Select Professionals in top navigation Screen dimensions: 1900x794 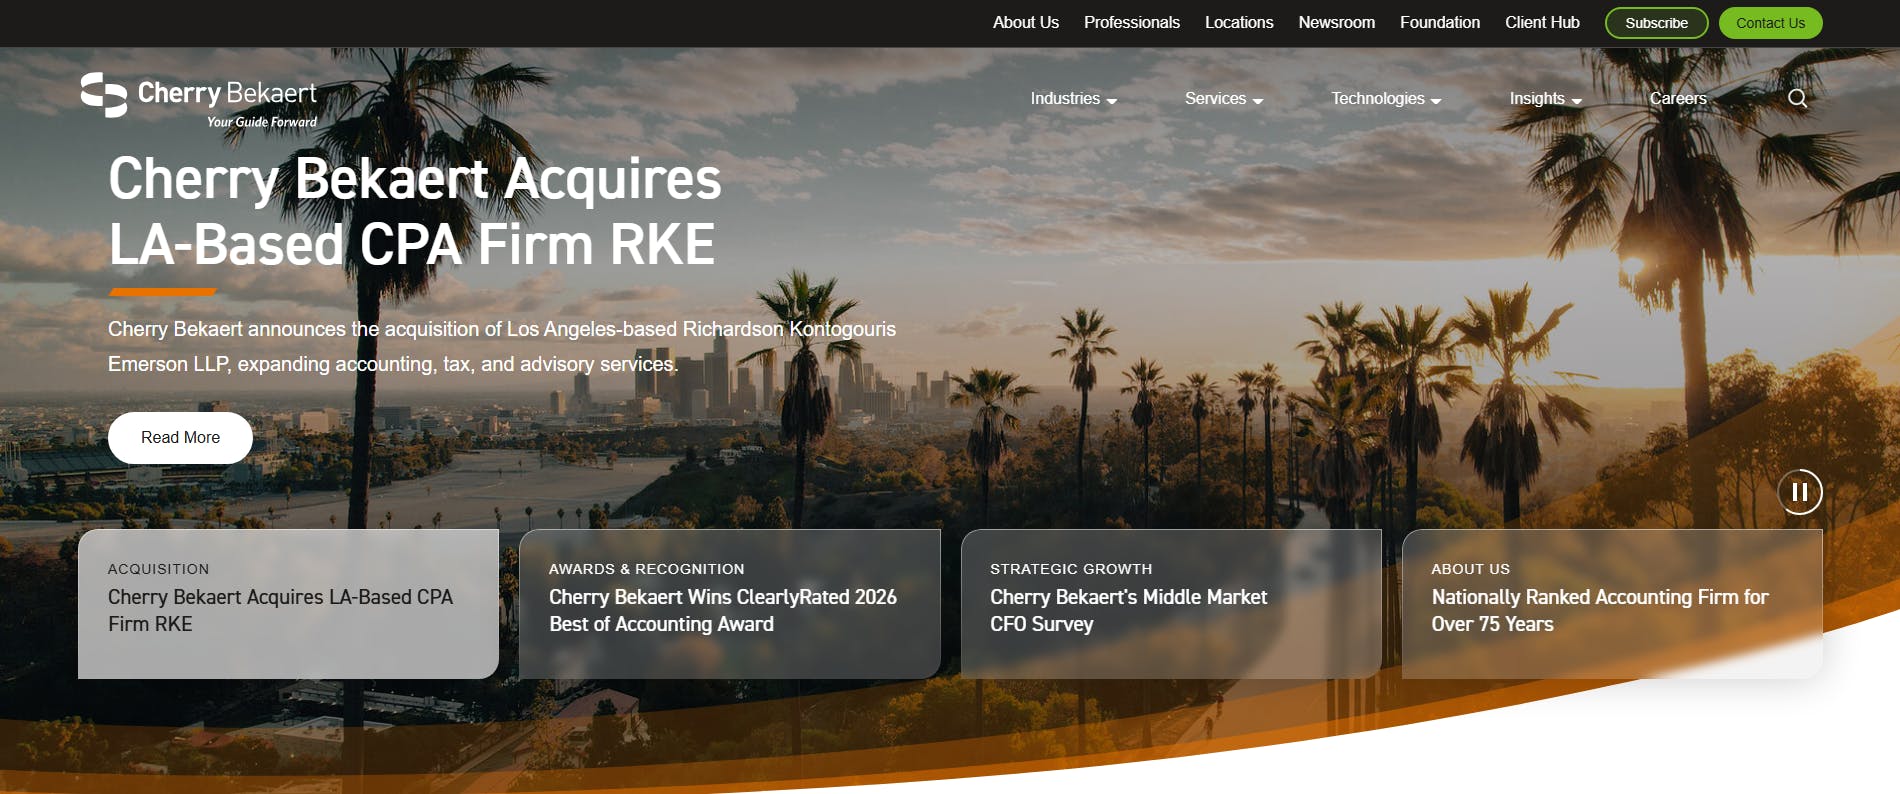[x=1132, y=22]
